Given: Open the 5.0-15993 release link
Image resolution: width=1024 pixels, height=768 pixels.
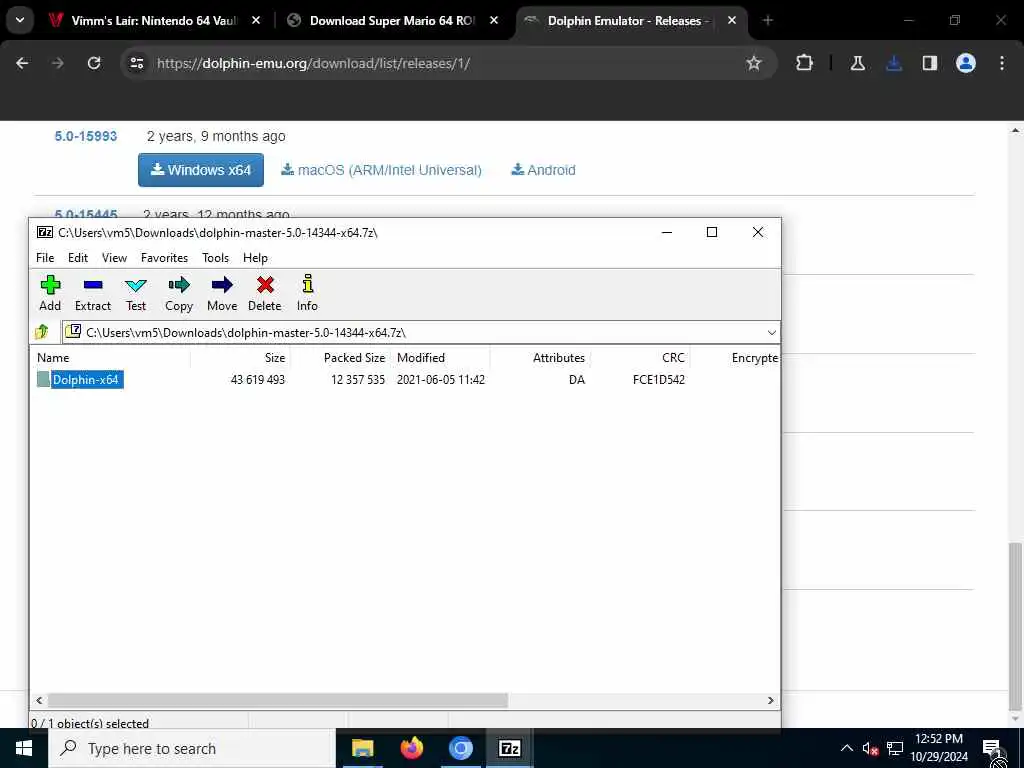Looking at the screenshot, I should 86,136.
